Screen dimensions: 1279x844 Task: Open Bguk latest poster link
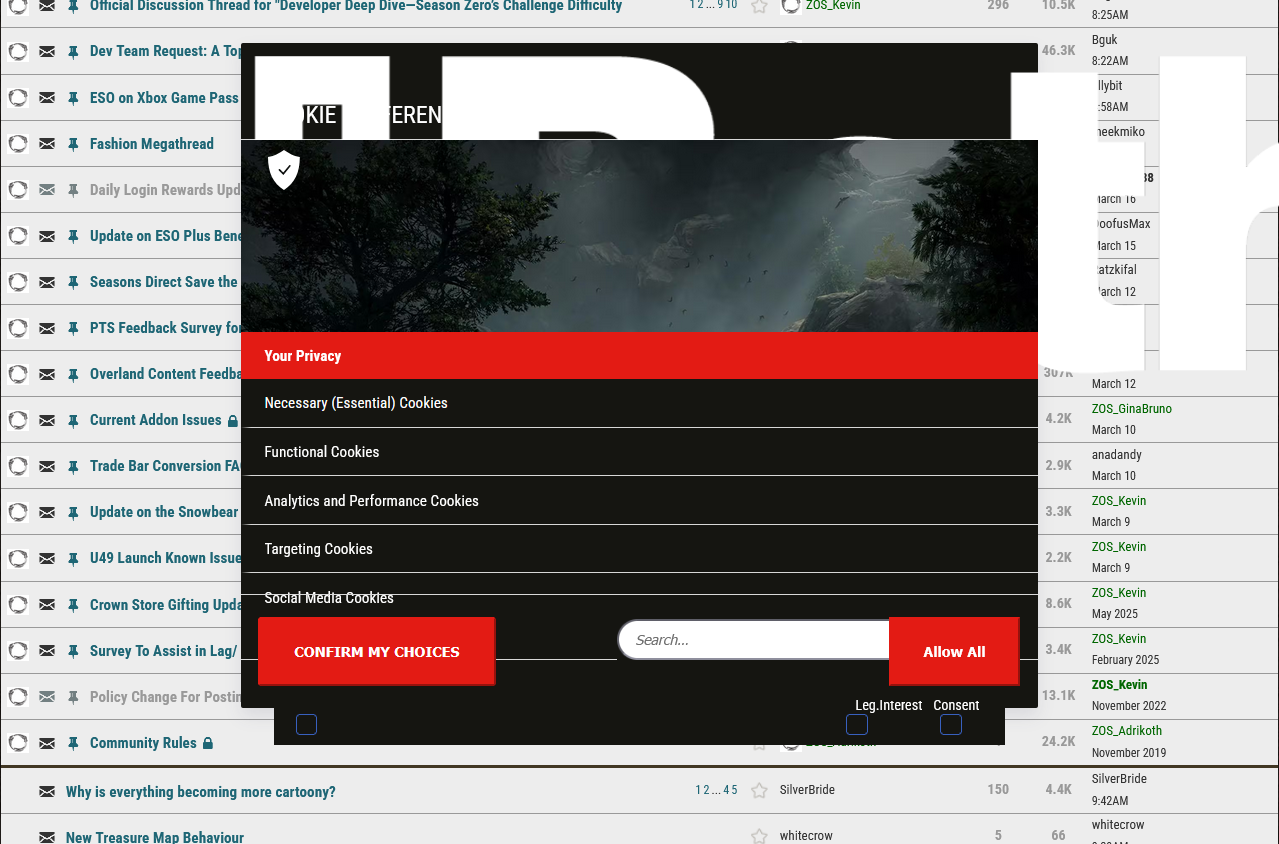(1105, 40)
